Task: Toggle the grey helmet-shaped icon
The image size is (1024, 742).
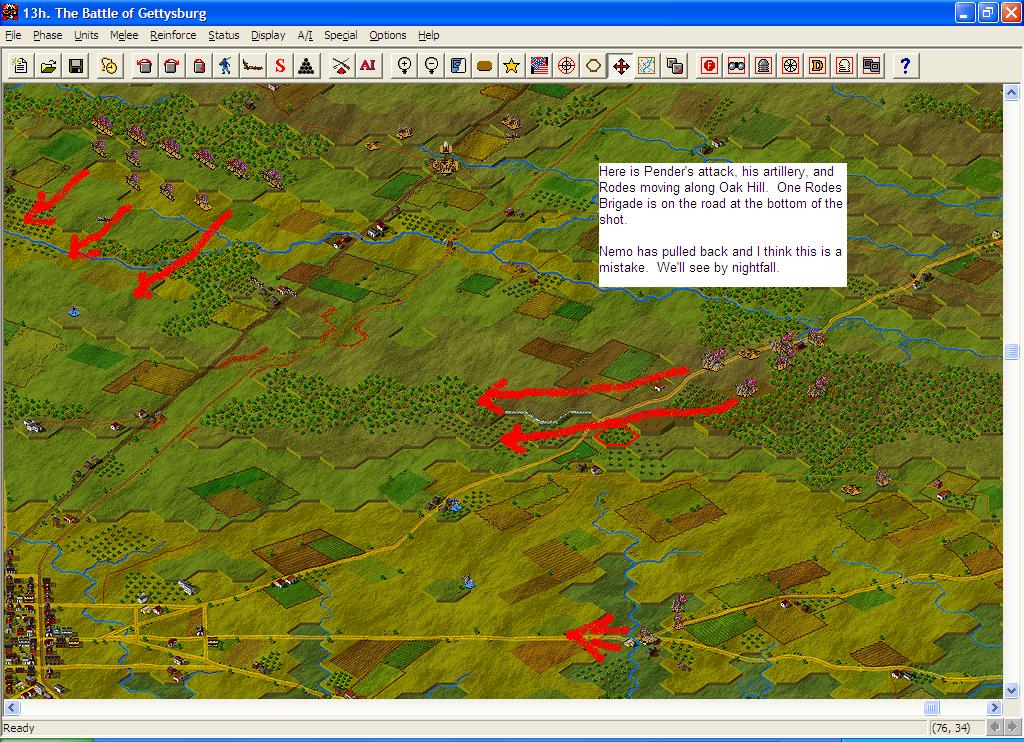Action: pos(763,65)
